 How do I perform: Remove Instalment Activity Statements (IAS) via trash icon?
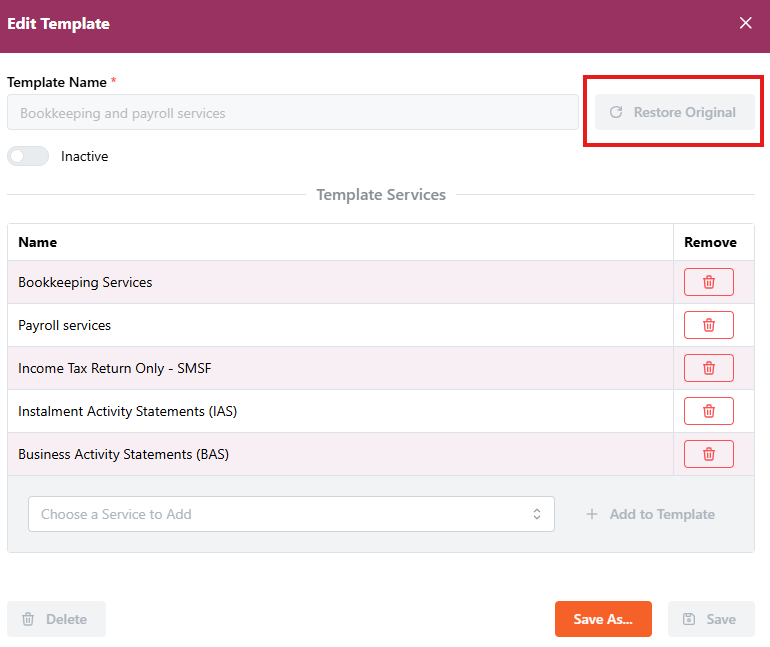click(708, 411)
